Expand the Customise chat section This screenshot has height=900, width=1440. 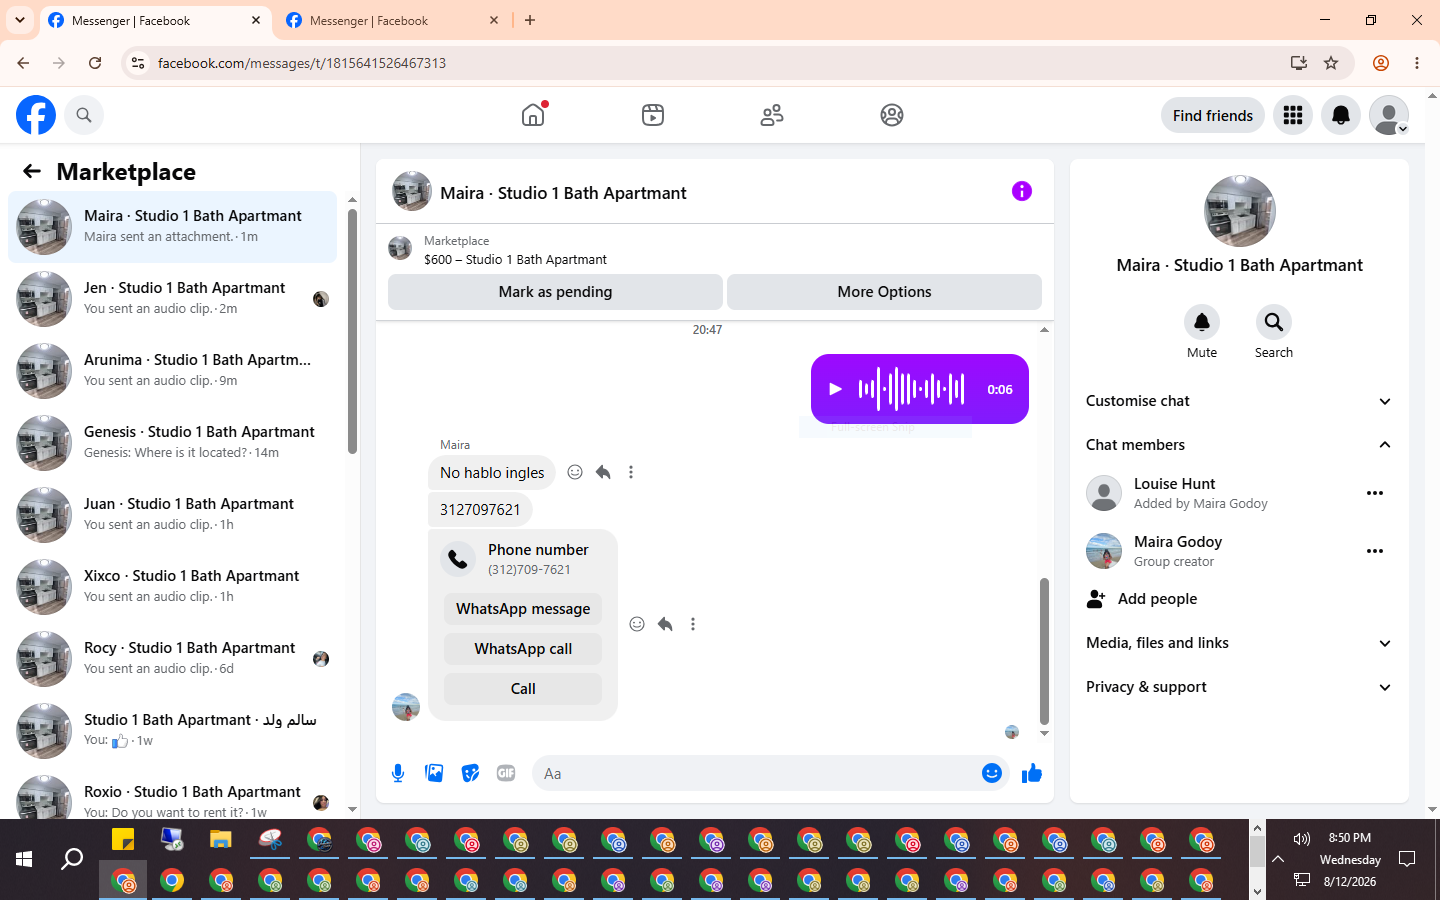tap(1239, 401)
